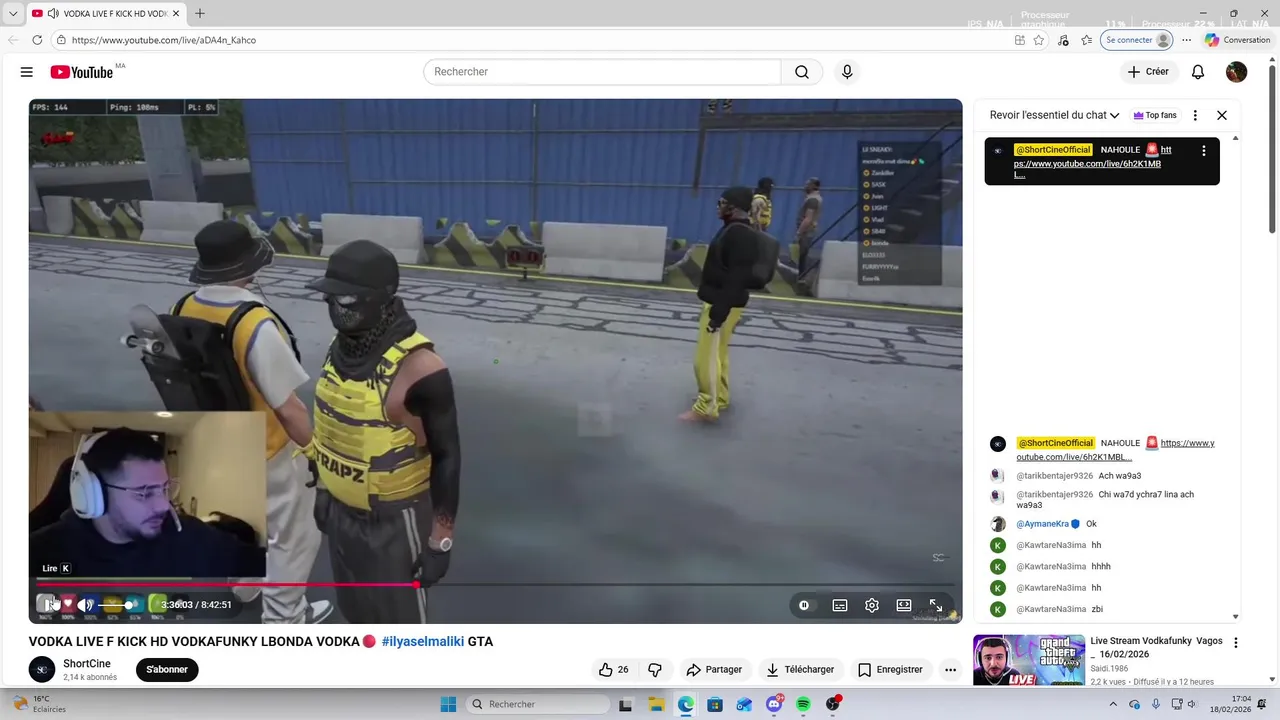The width and height of the screenshot is (1280, 720).
Task: Open the #ilyaselmaliki hashtag link
Action: click(422, 642)
